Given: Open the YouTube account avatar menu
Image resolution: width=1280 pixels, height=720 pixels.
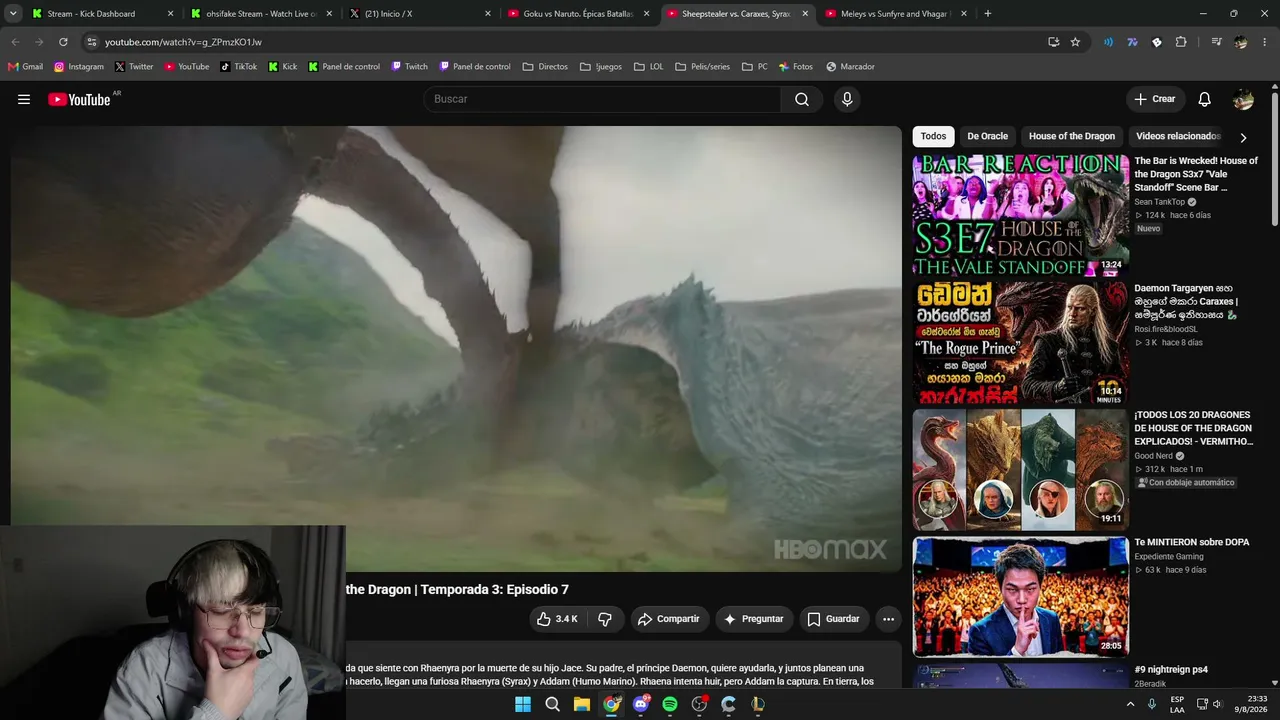Looking at the screenshot, I should click(1243, 99).
